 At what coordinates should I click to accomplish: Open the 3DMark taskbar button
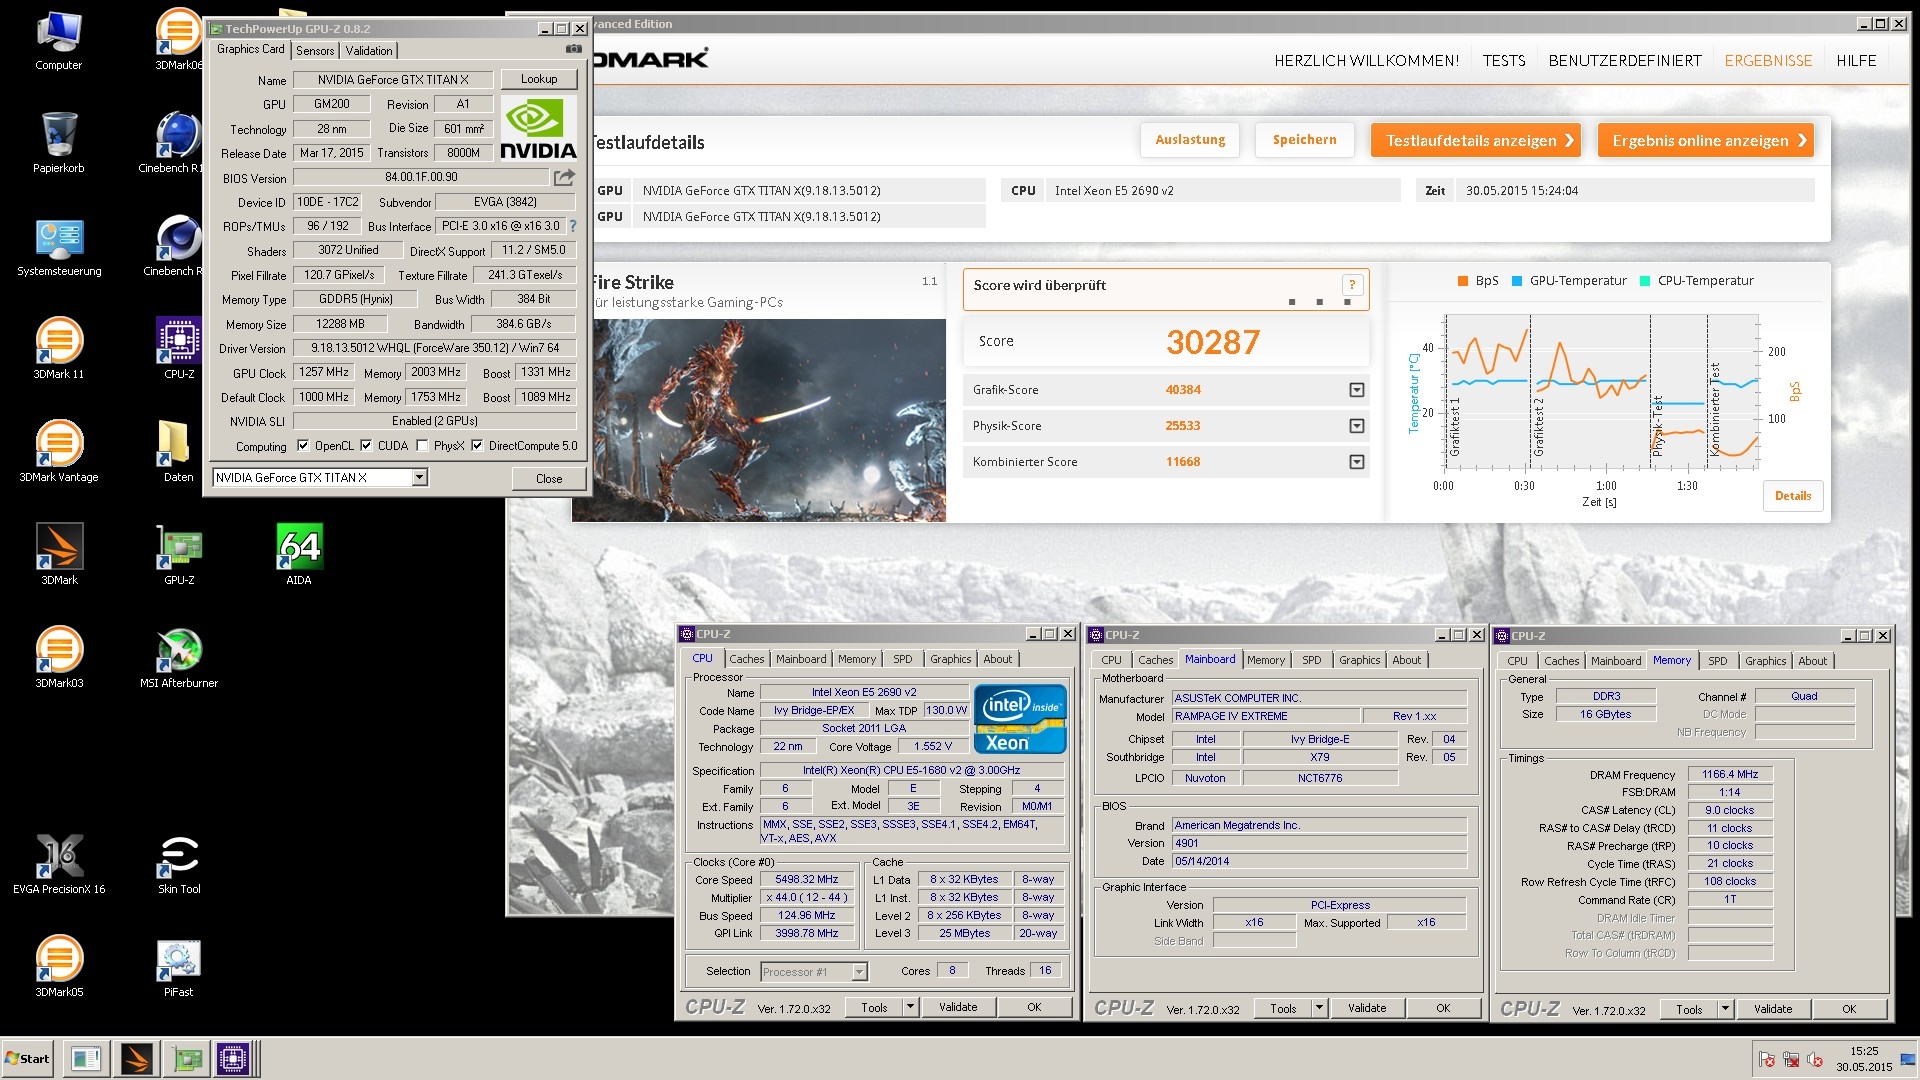point(136,1058)
